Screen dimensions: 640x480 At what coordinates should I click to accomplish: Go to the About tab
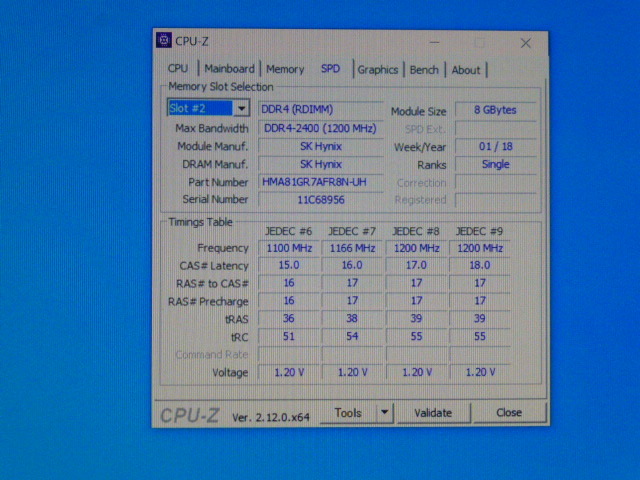[x=466, y=70]
